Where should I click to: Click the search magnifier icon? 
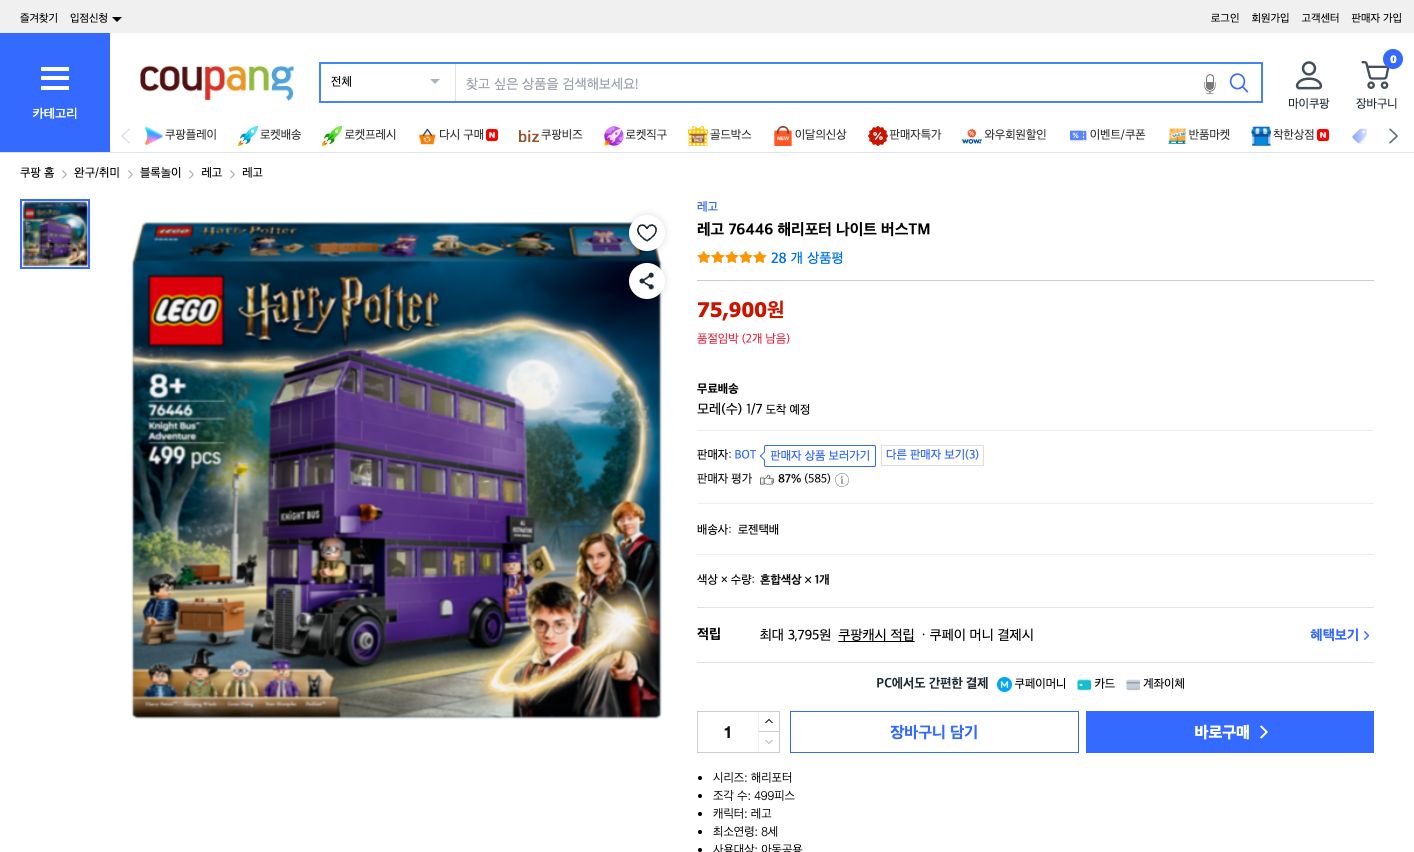pos(1239,83)
